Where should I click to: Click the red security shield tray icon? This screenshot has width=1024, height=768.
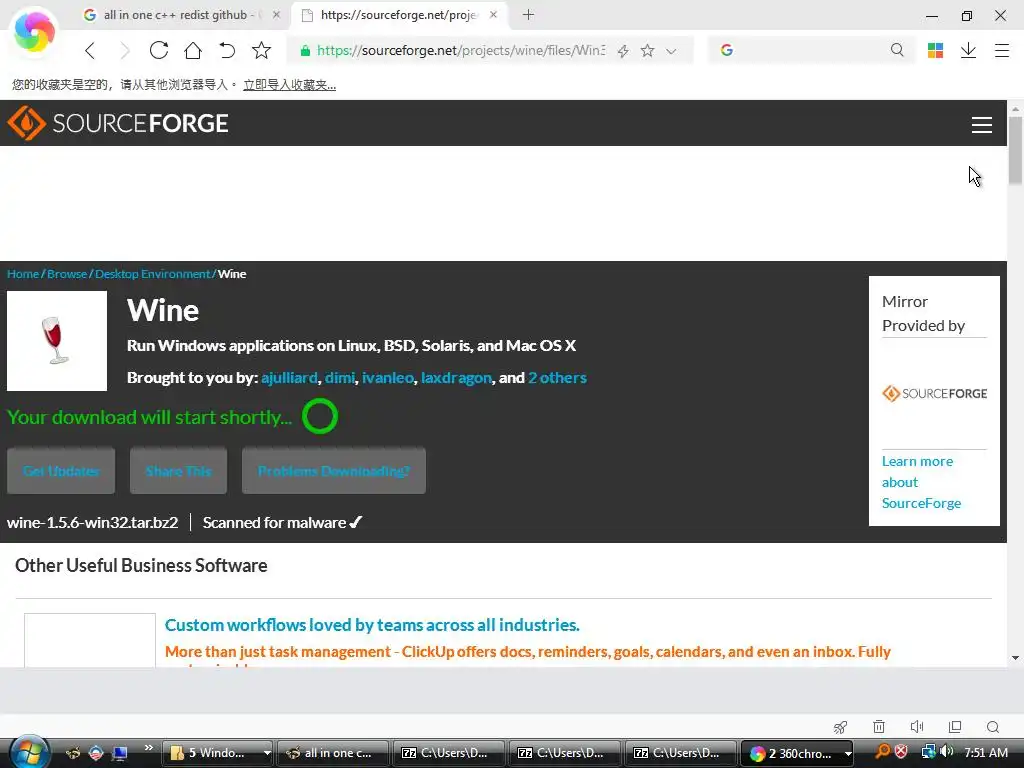[x=901, y=752]
